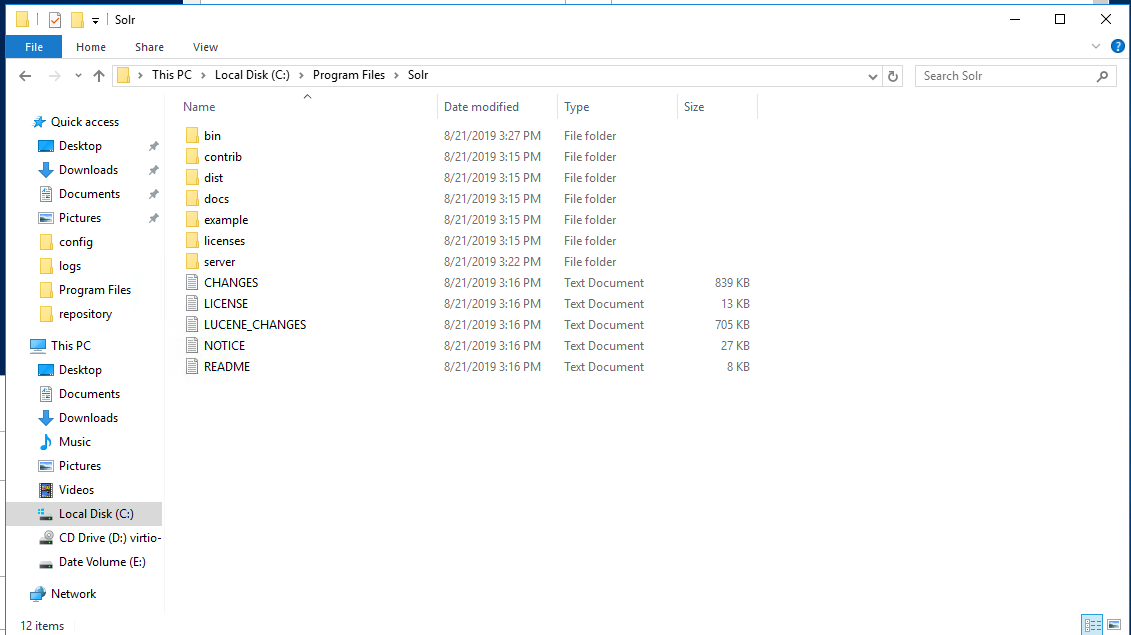Select the bin folder icon
This screenshot has width=1131, height=635.
193,136
